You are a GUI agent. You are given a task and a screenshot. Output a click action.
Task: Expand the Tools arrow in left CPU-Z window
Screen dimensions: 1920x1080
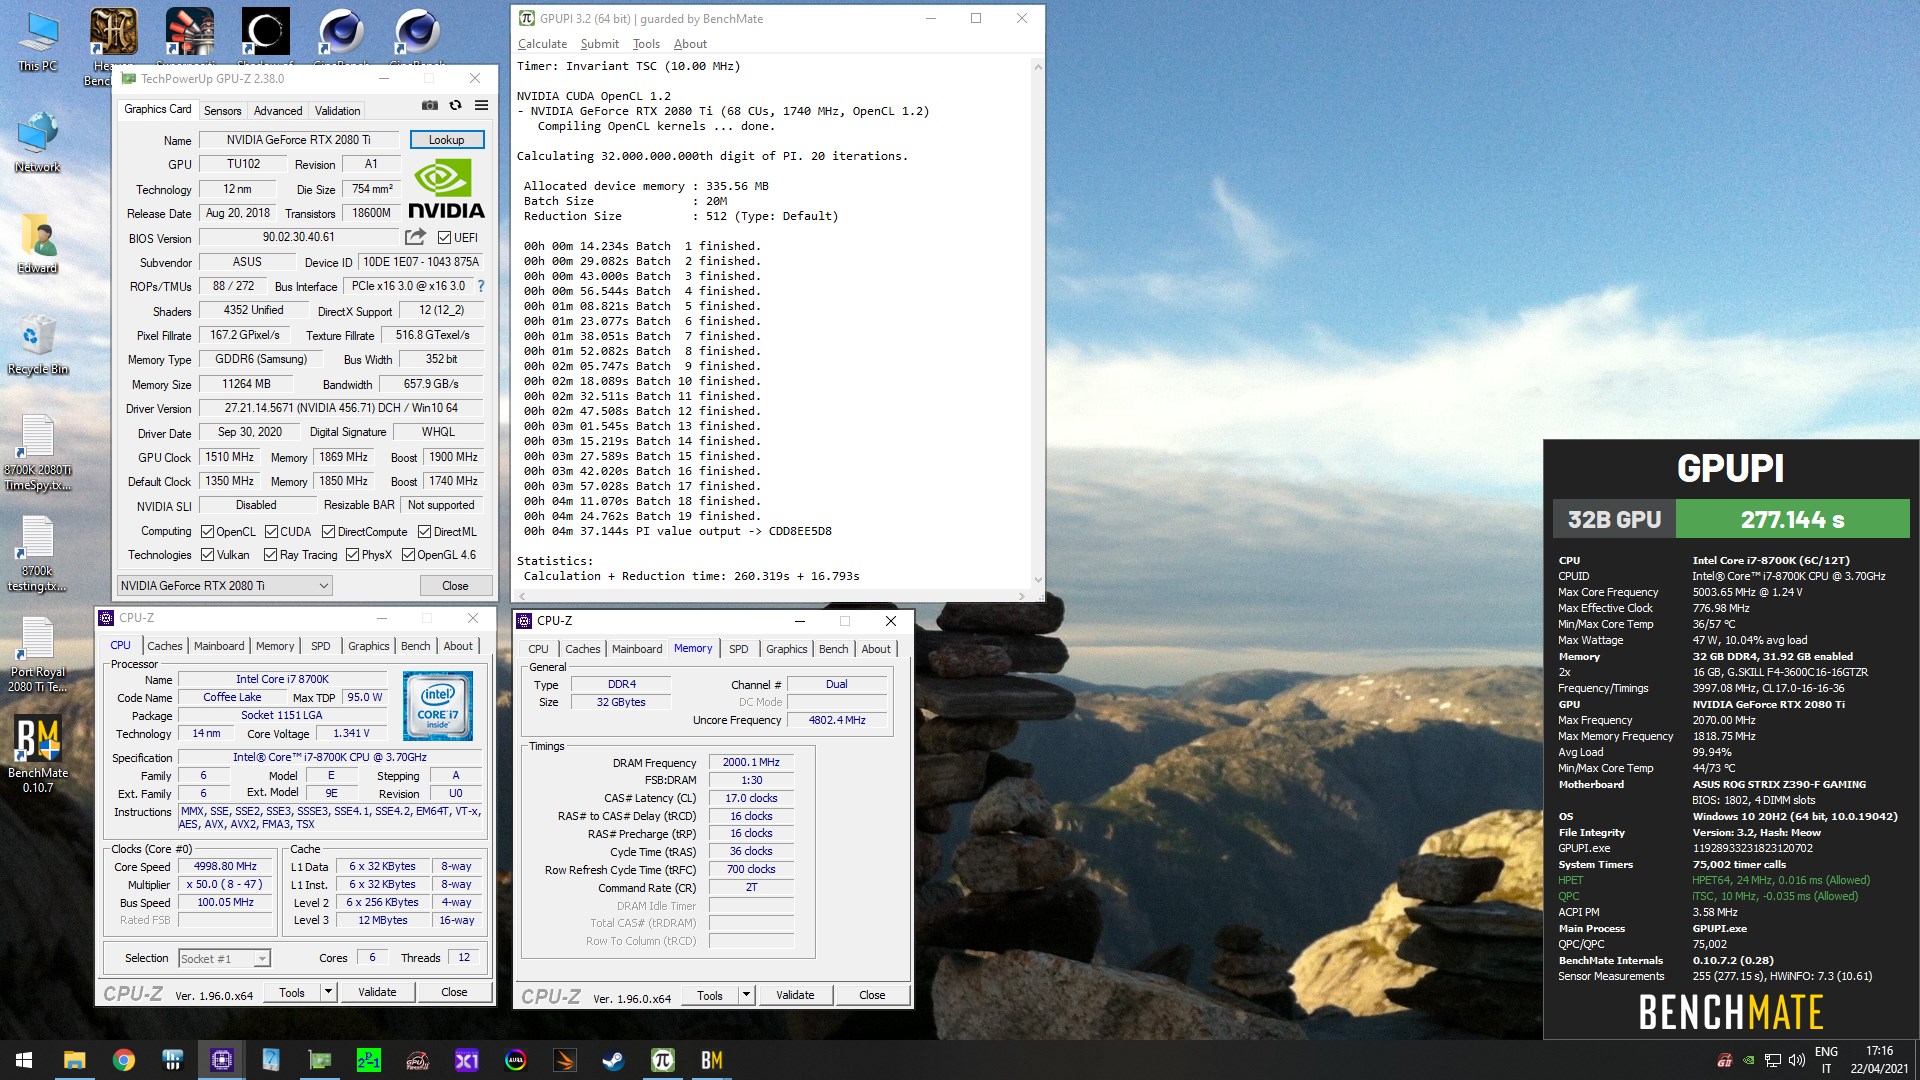point(328,992)
